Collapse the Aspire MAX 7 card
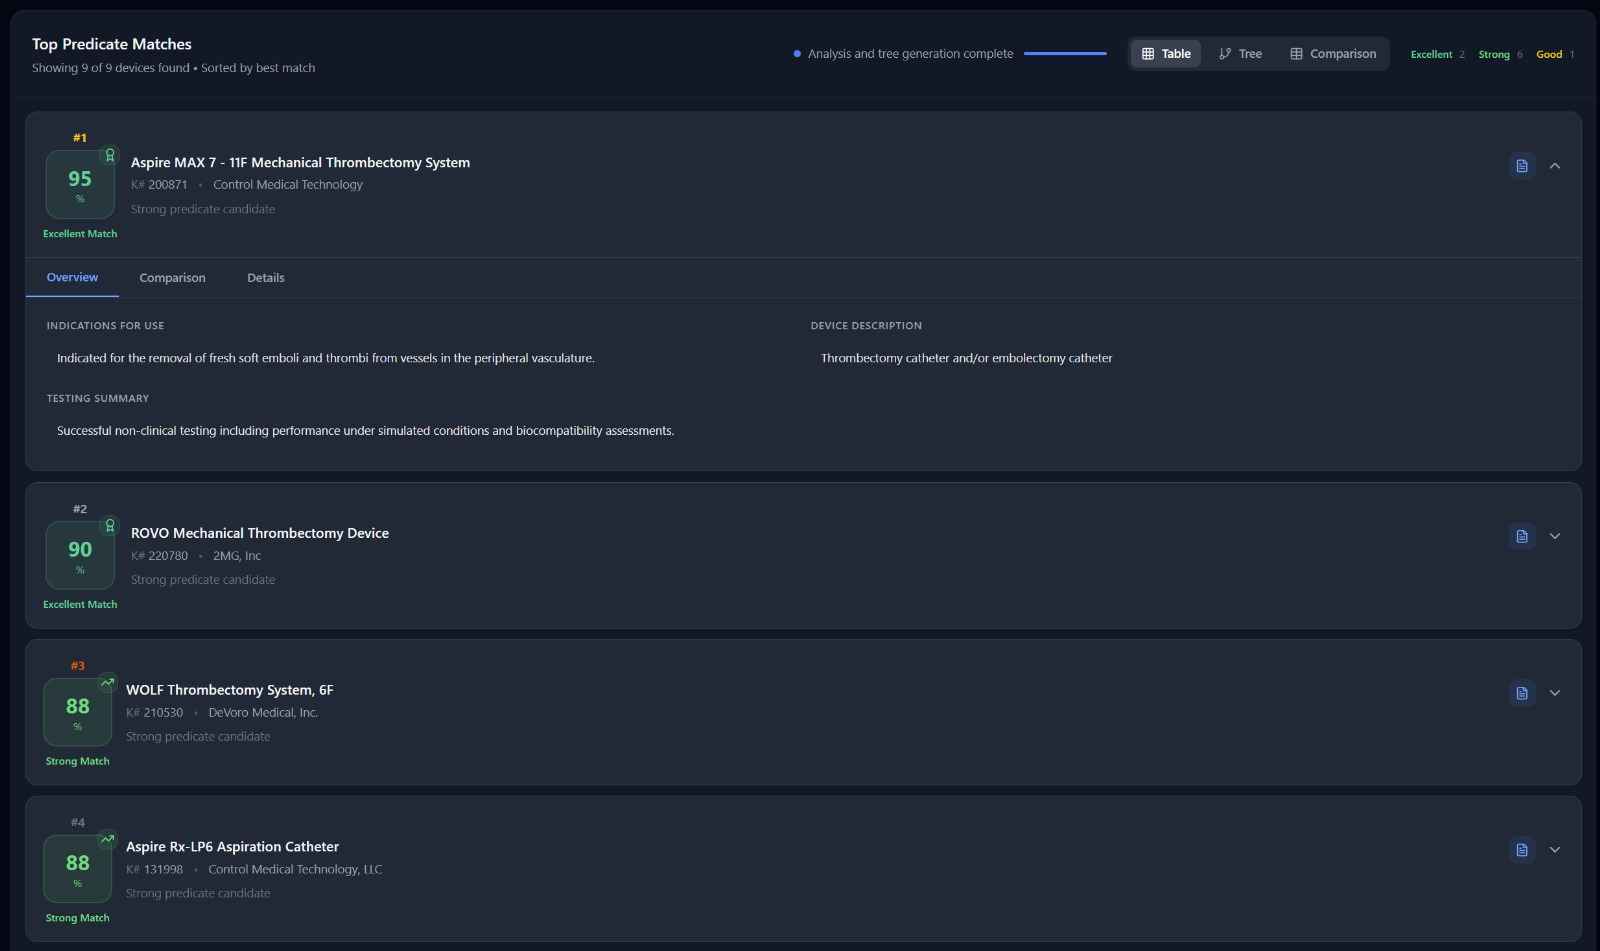1600x951 pixels. (x=1554, y=166)
